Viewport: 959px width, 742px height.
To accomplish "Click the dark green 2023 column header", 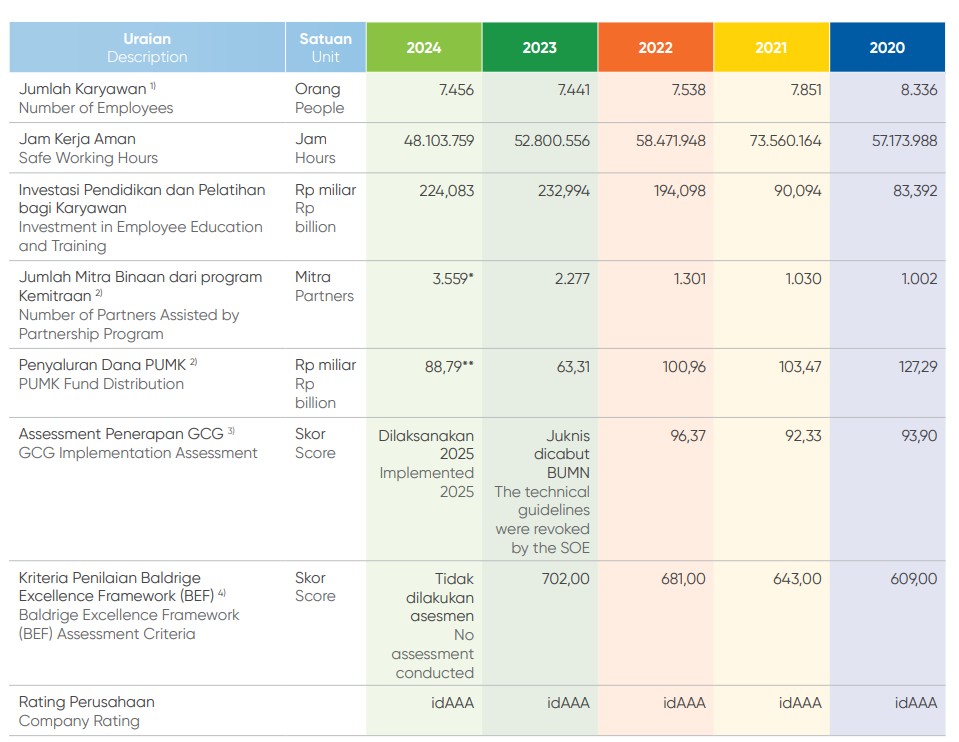I will (x=539, y=48).
